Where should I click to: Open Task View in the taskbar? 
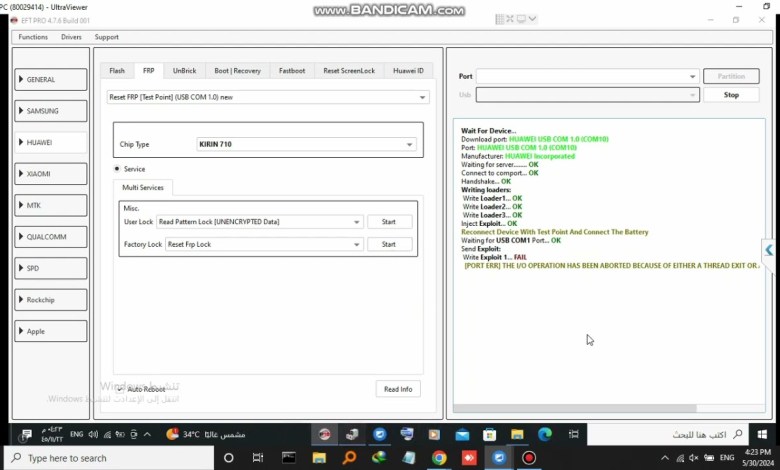tap(258, 458)
